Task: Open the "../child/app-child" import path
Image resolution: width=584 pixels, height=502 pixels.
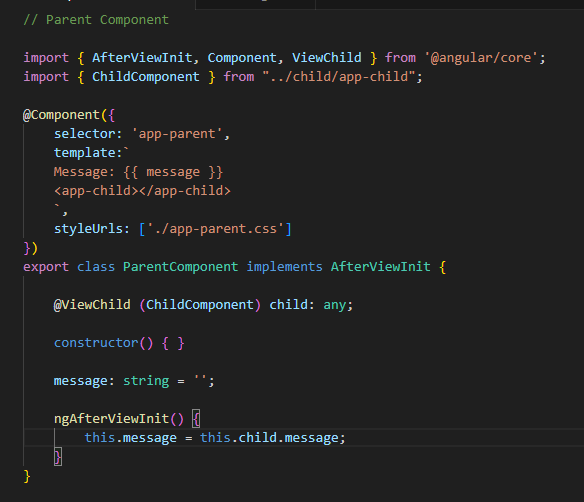Action: 339,77
